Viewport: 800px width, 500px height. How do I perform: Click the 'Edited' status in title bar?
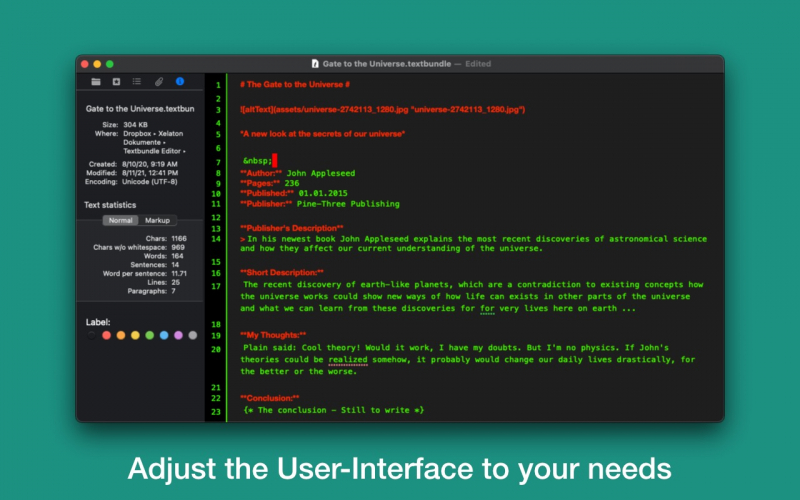coord(478,64)
